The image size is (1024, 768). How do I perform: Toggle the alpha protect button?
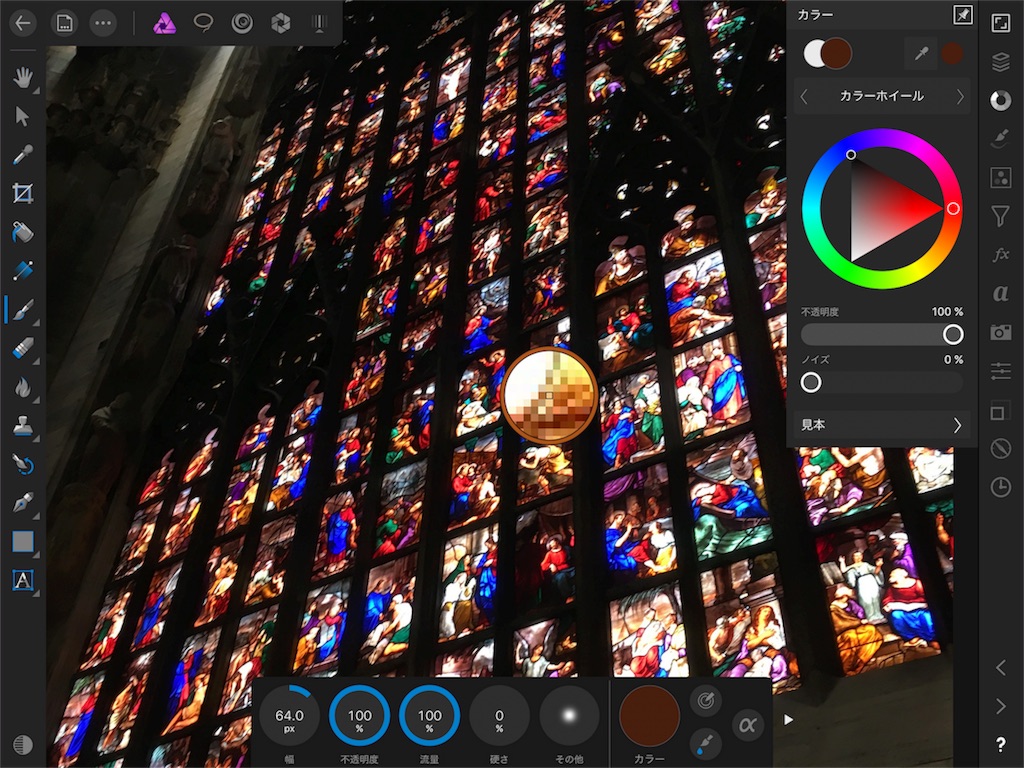(x=747, y=725)
